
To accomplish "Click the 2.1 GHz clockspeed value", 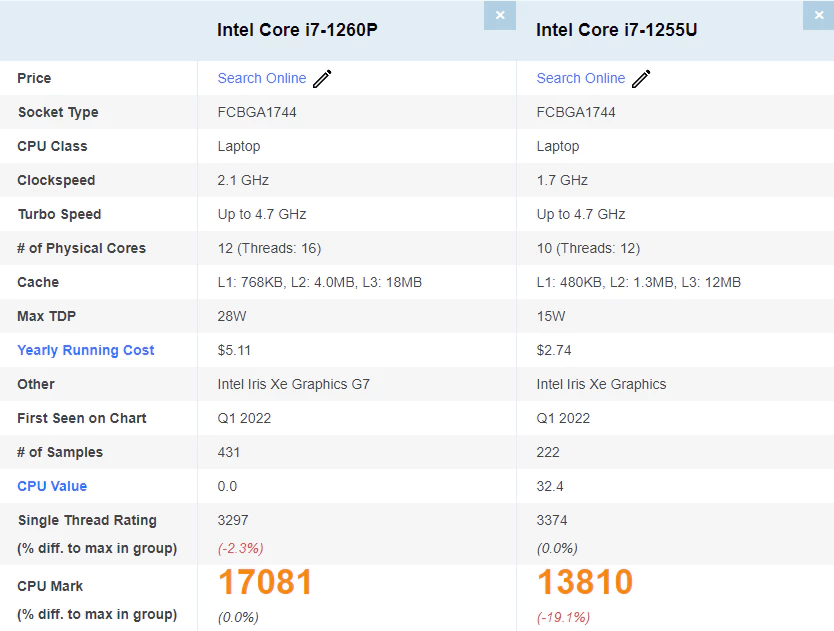I will pyautogui.click(x=243, y=180).
